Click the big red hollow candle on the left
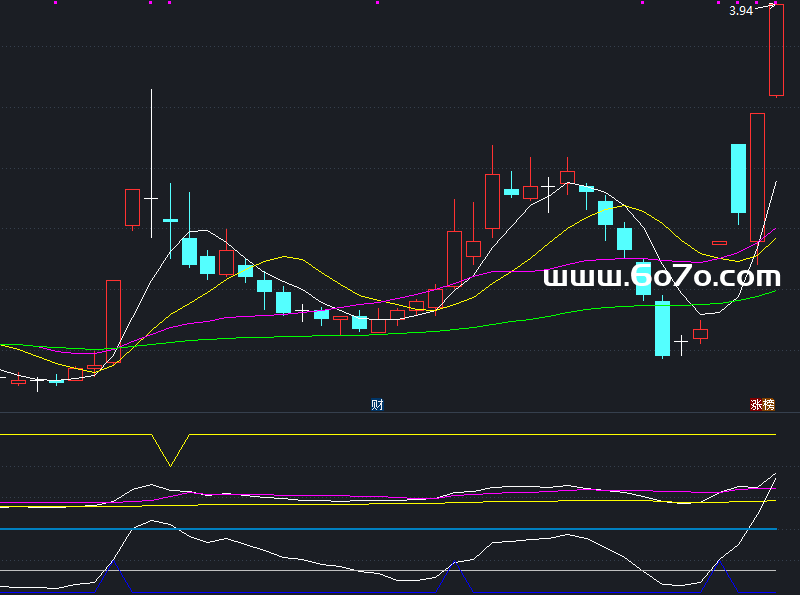 (x=113, y=320)
